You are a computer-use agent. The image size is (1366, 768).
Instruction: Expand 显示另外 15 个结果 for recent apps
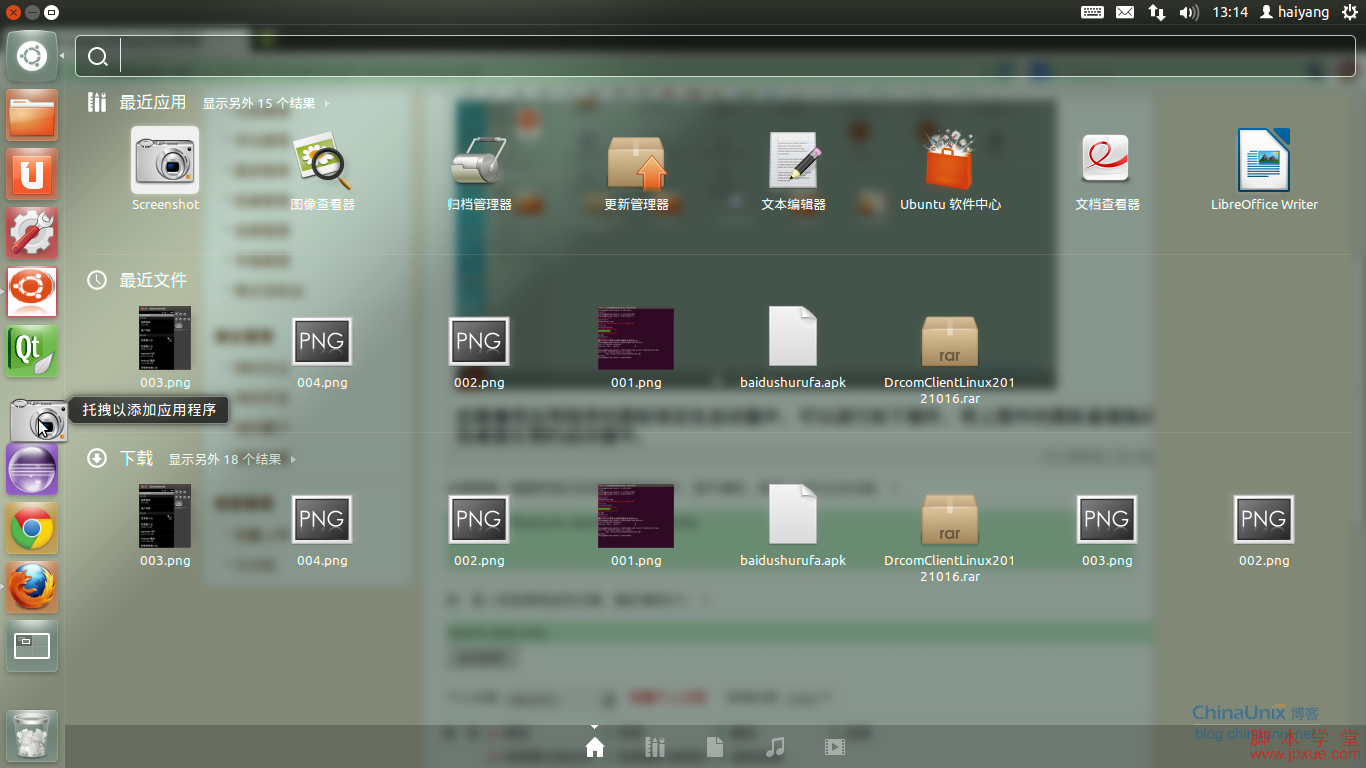coord(266,103)
